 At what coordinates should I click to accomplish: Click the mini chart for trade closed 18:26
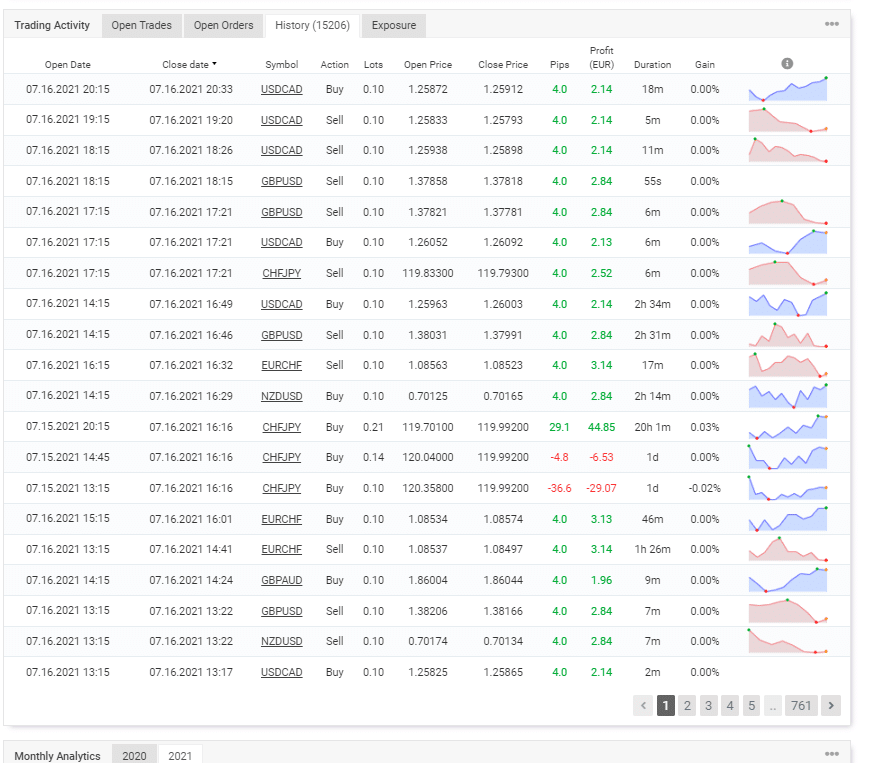point(788,150)
